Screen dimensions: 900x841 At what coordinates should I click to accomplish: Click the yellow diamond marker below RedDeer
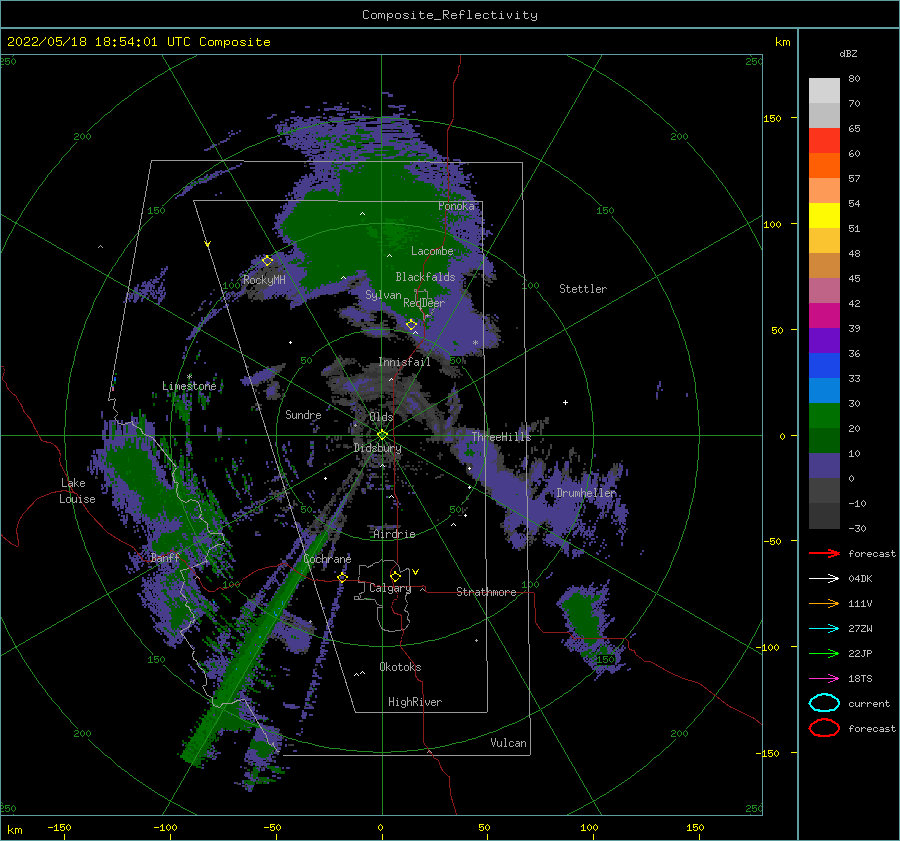411,324
